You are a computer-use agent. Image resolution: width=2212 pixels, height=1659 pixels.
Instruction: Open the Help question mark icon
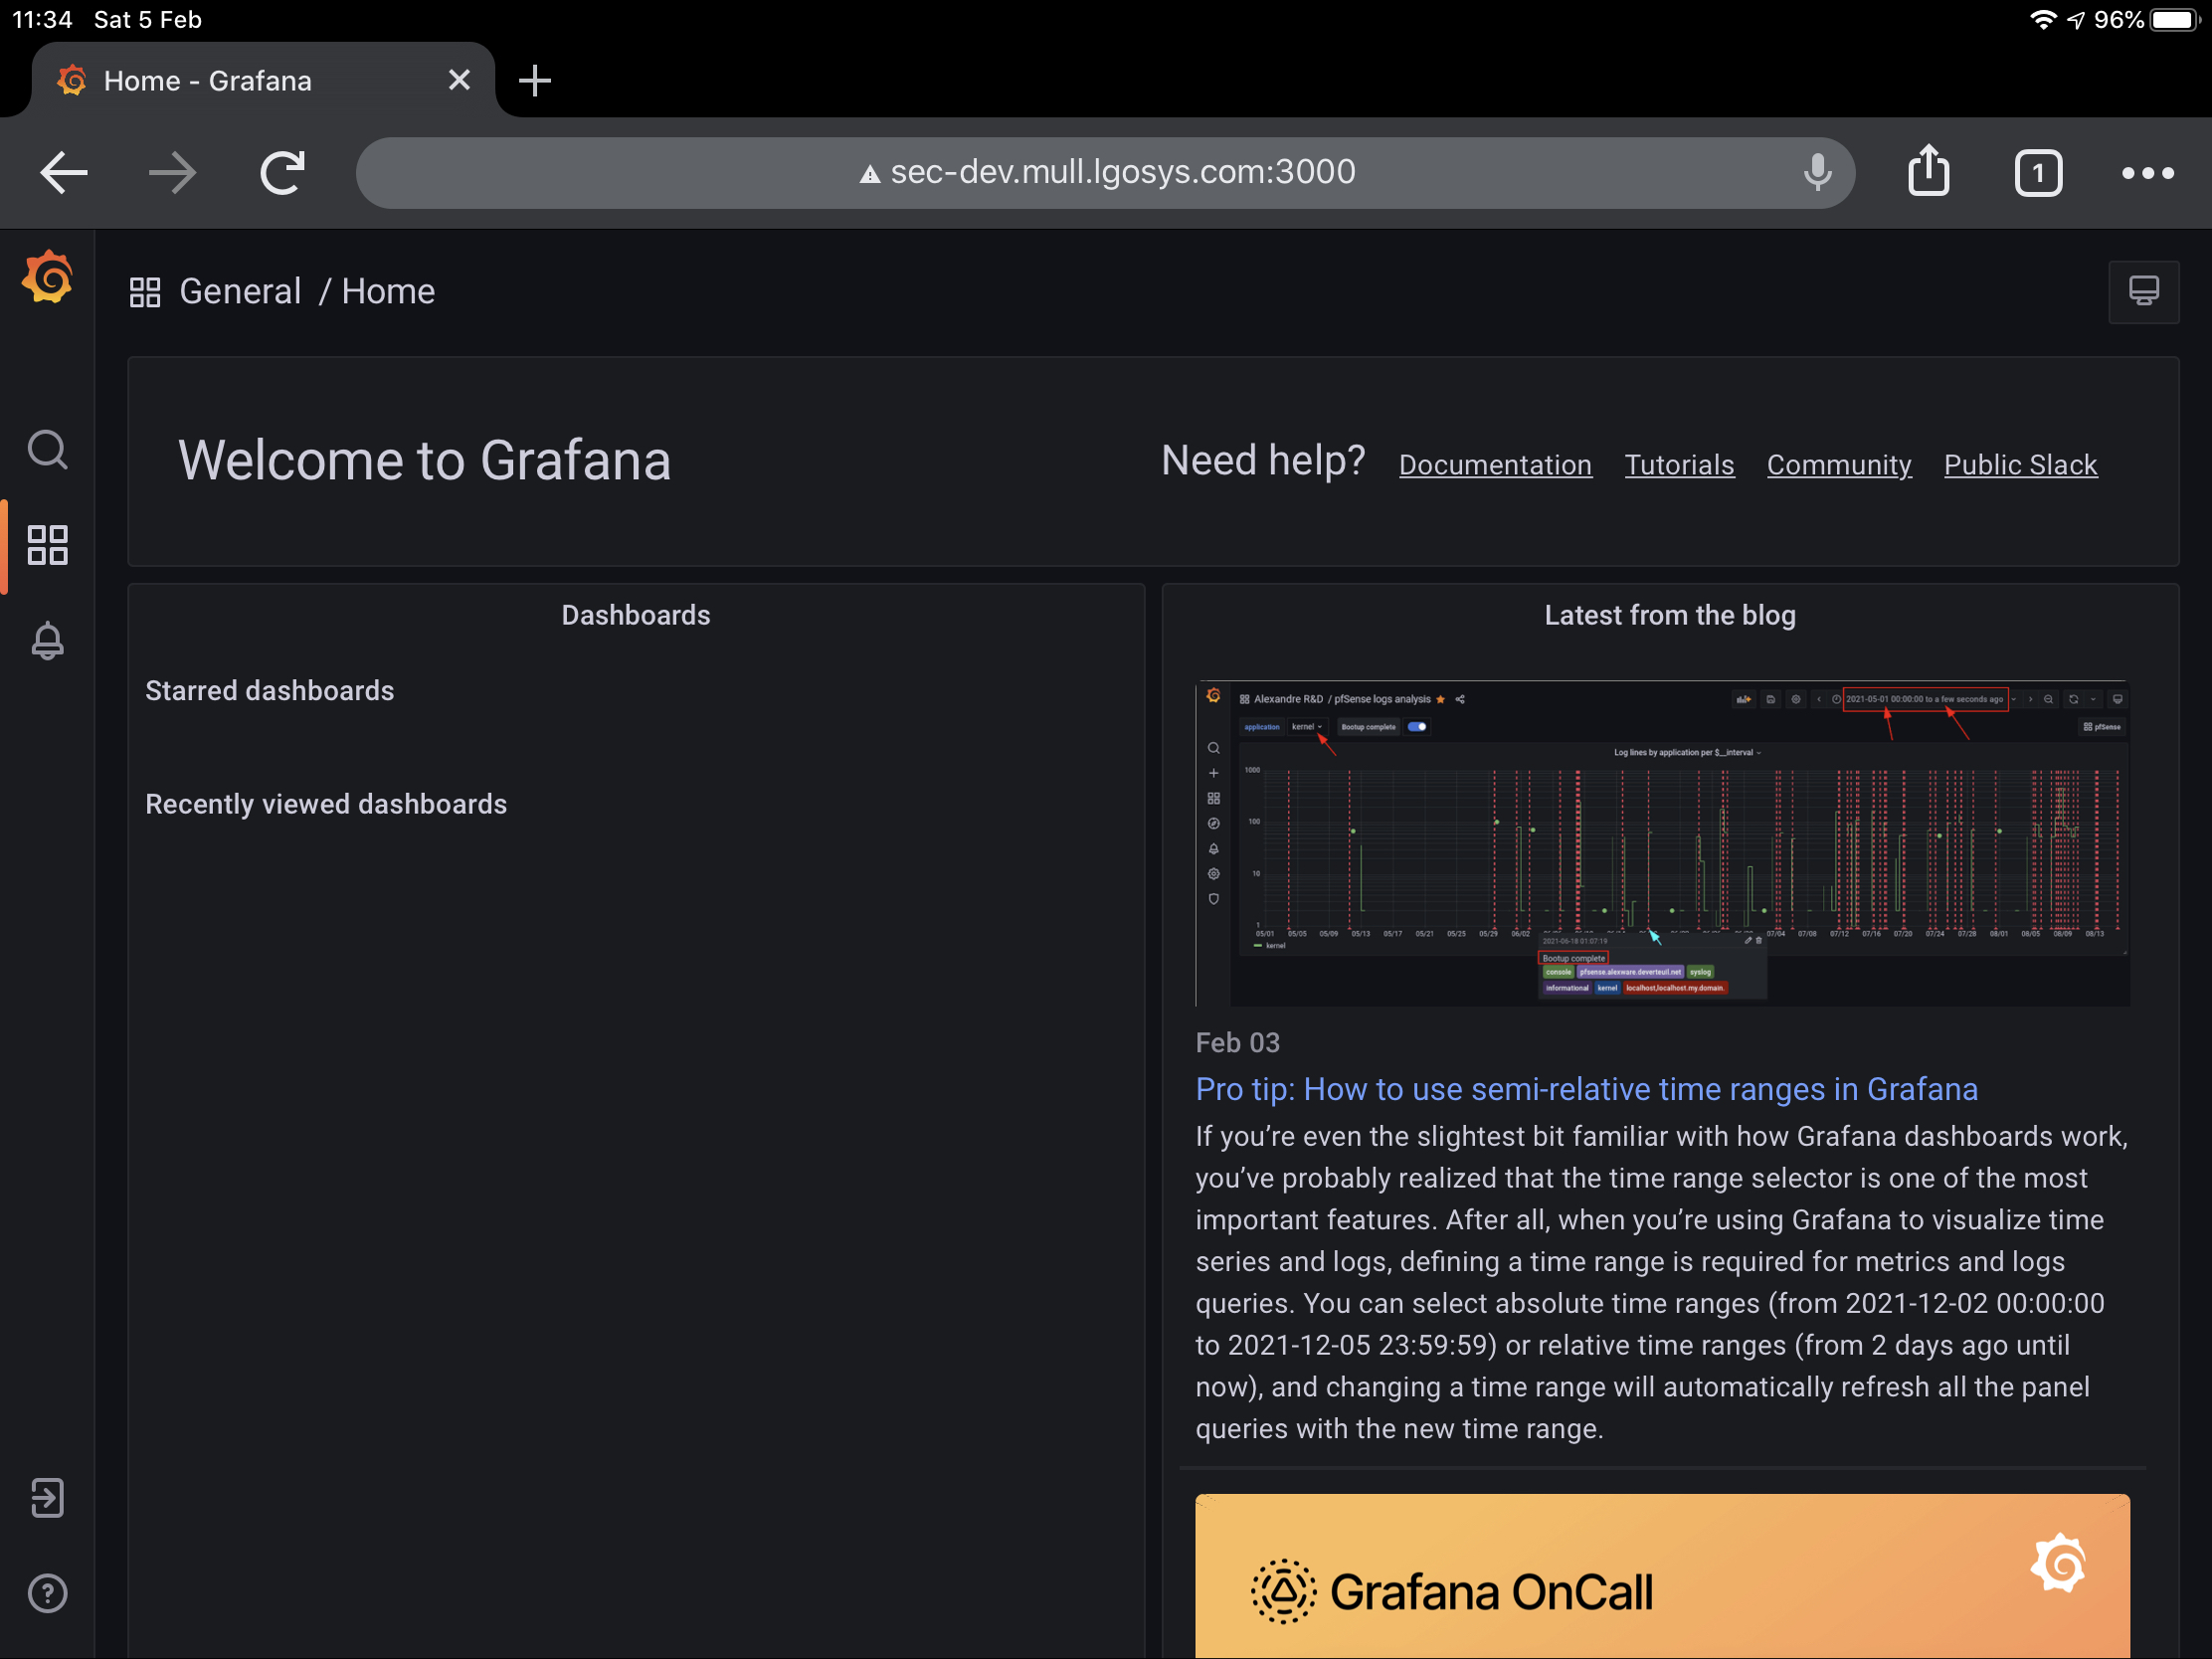(x=47, y=1593)
